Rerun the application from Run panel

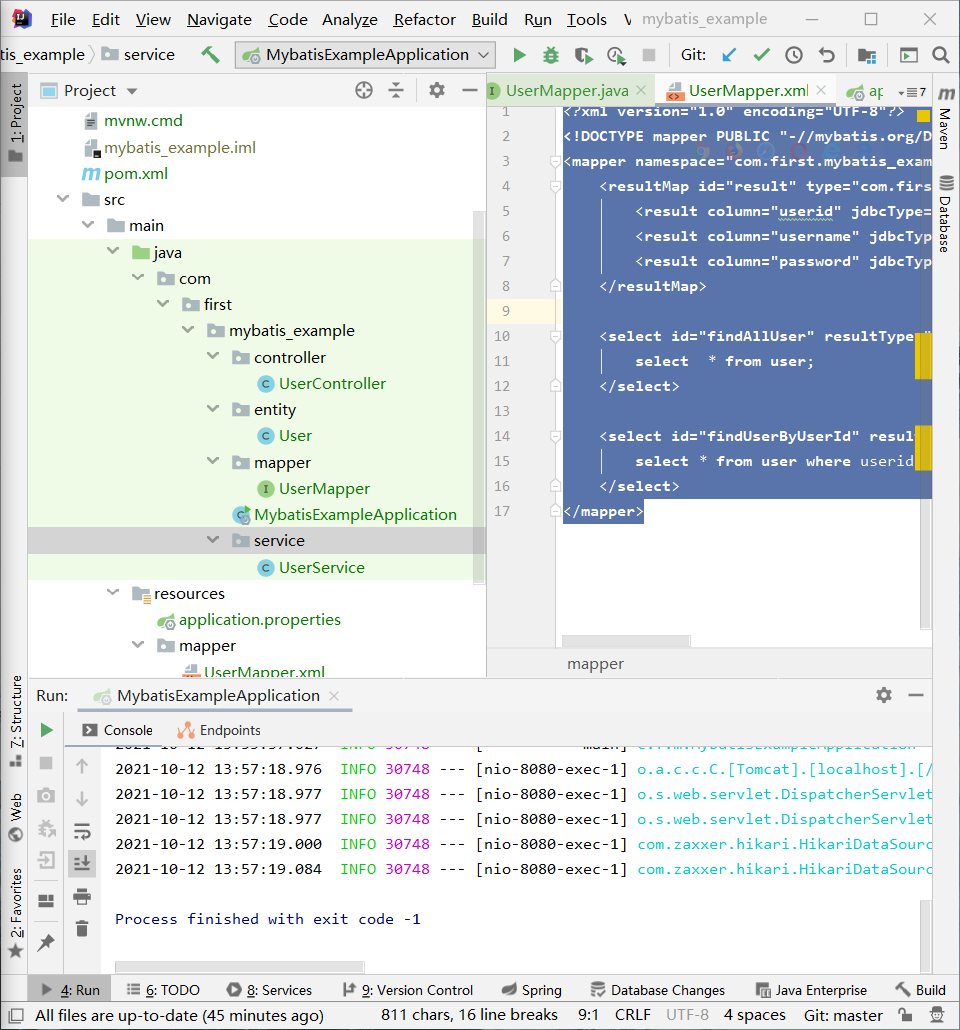45,729
